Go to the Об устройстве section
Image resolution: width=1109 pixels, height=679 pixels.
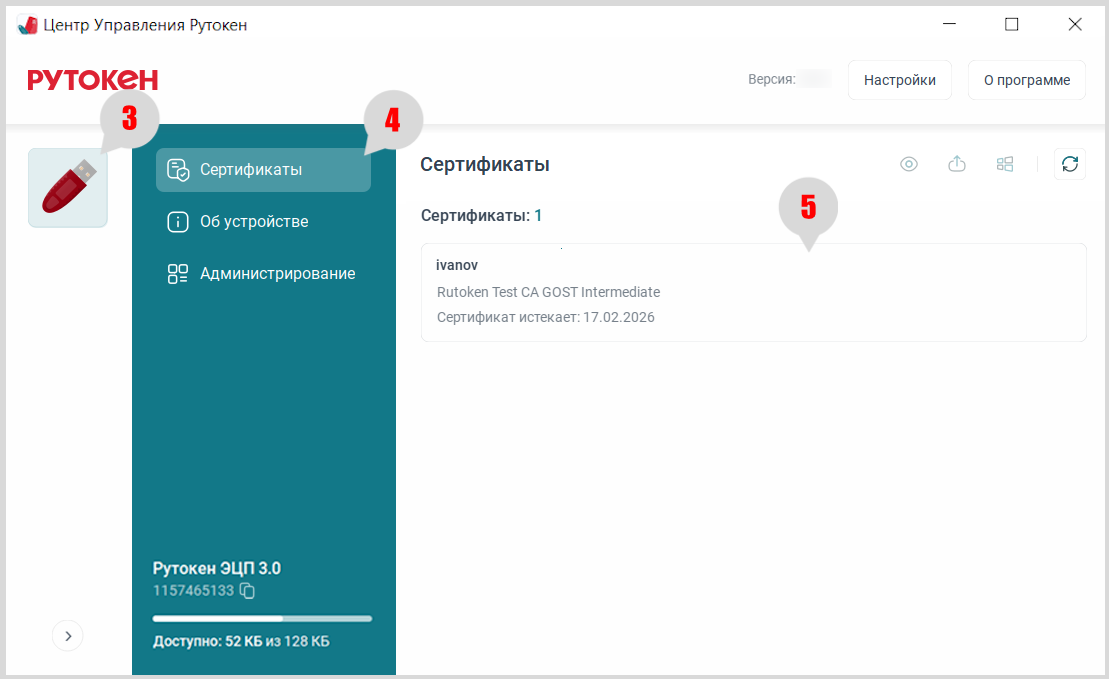[x=253, y=222]
